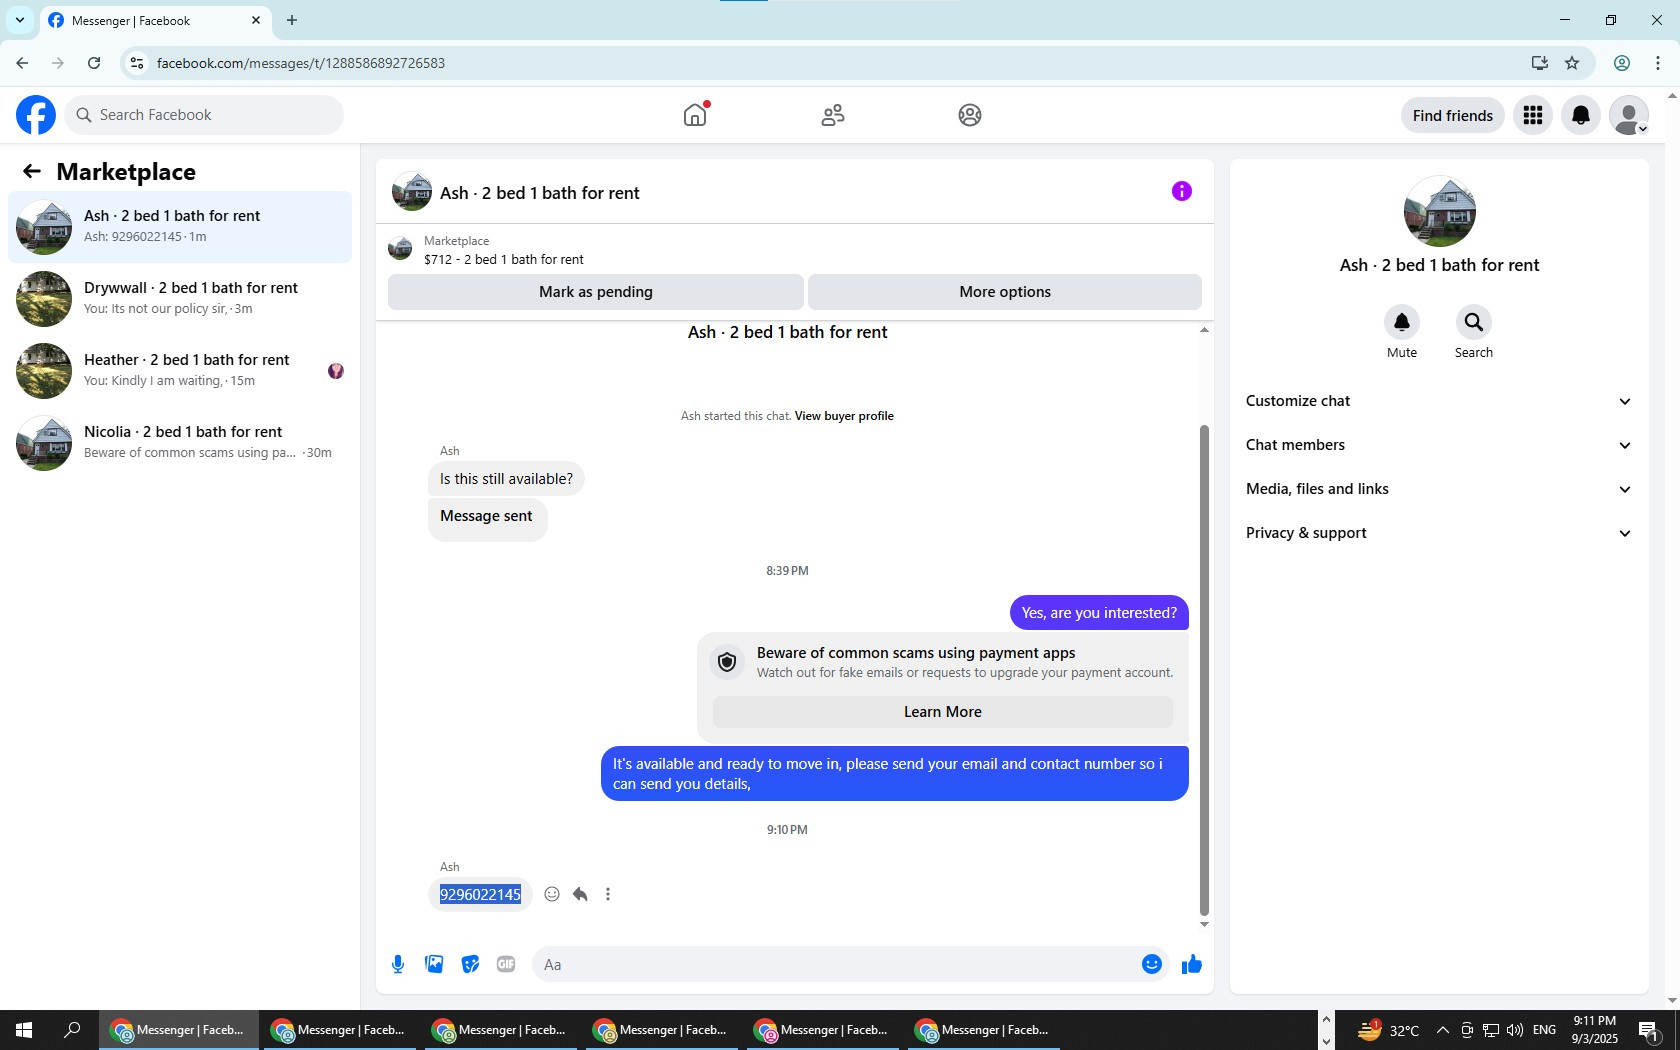Image resolution: width=1680 pixels, height=1050 pixels.
Task: Open more options for Ash's last message
Action: pos(608,894)
